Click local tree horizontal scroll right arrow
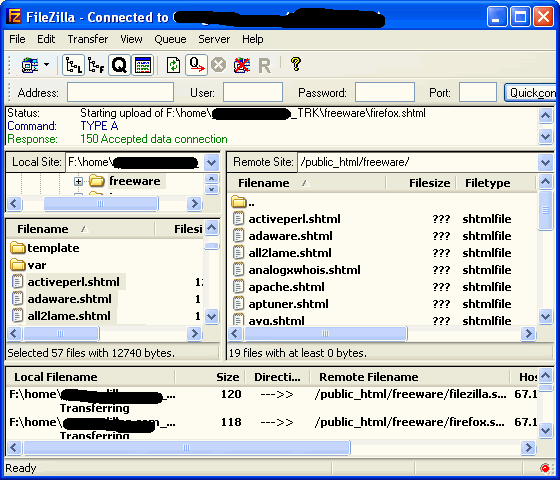Image resolution: width=560 pixels, height=480 pixels. coord(194,204)
